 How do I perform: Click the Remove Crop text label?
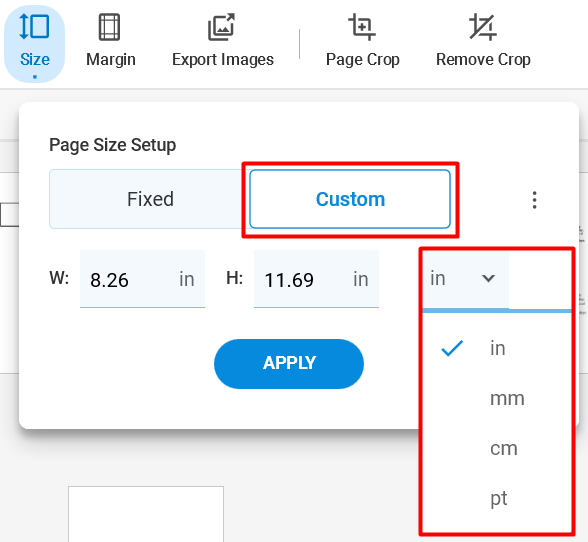[483, 60]
